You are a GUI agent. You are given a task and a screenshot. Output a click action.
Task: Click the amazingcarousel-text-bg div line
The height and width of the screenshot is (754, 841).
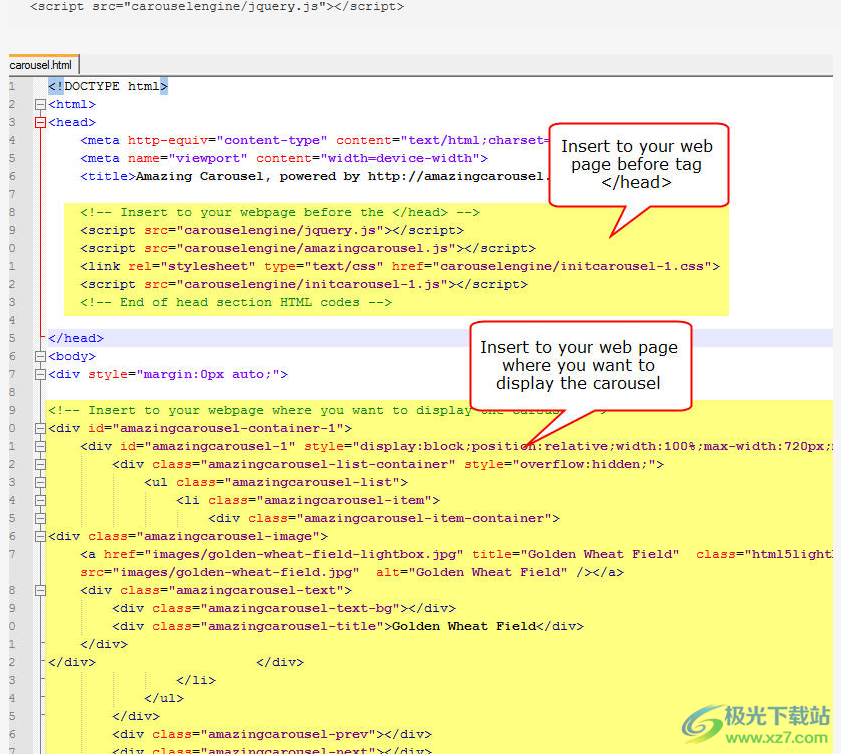coord(284,608)
